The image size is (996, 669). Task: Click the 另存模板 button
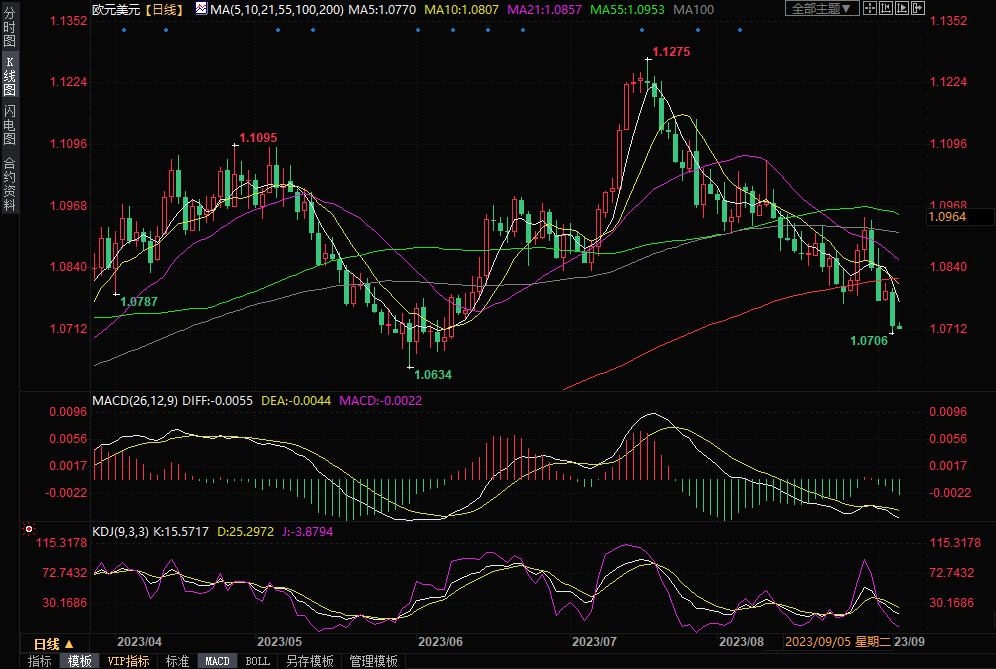coord(310,661)
